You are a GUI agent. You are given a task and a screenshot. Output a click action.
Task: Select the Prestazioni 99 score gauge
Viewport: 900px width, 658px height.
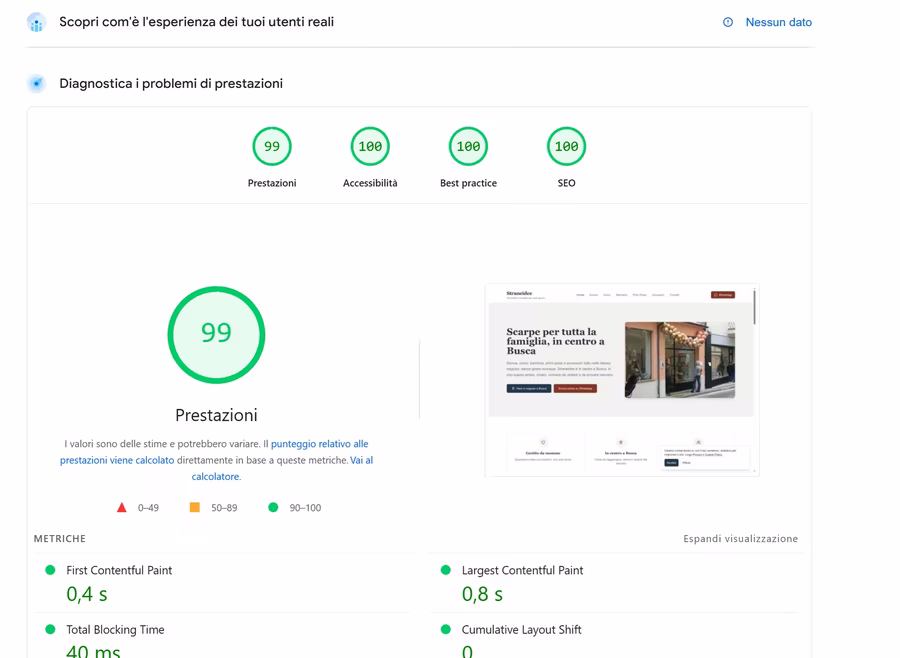272,146
